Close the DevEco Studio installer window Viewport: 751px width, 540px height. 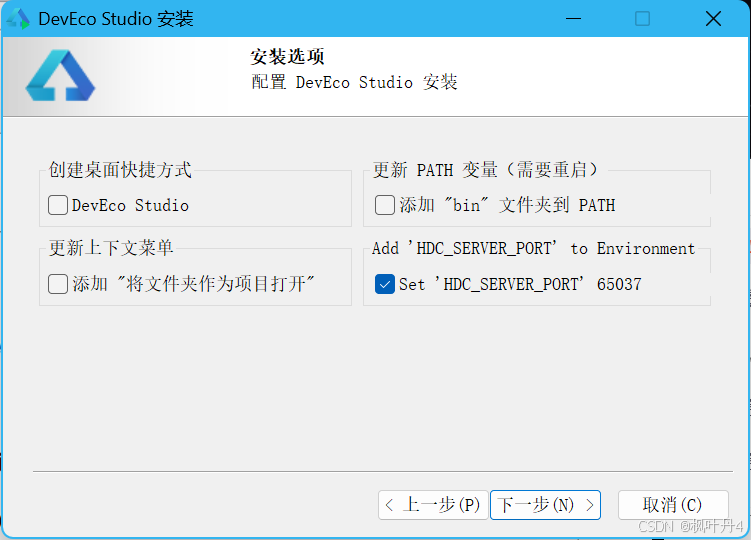point(713,19)
